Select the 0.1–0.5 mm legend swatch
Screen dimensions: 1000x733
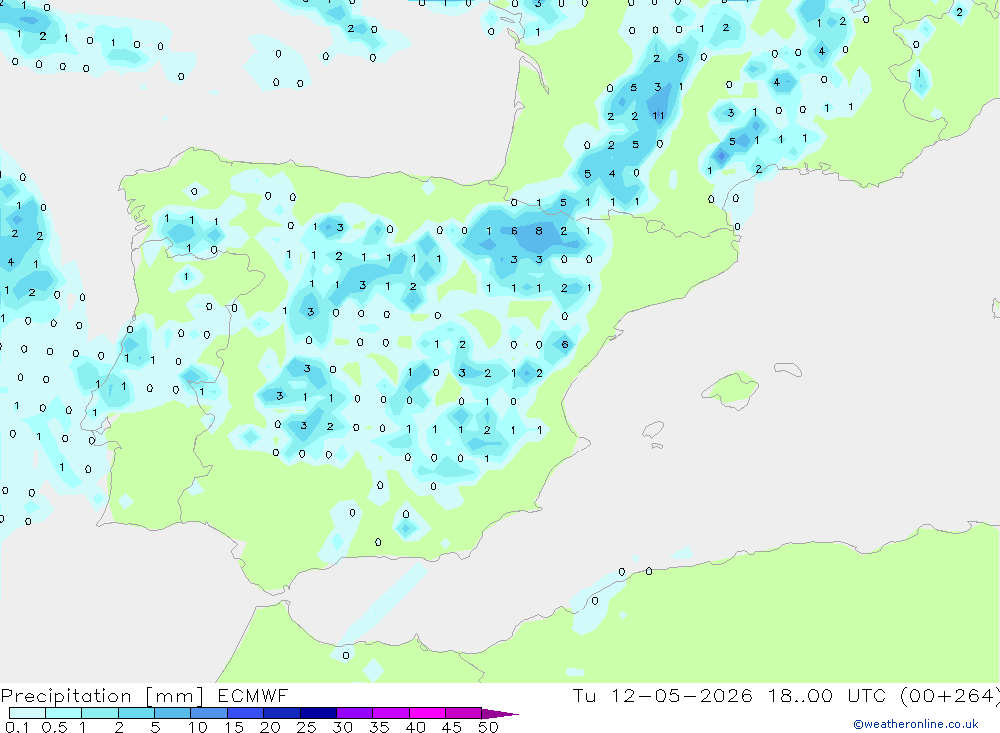click(x=27, y=713)
